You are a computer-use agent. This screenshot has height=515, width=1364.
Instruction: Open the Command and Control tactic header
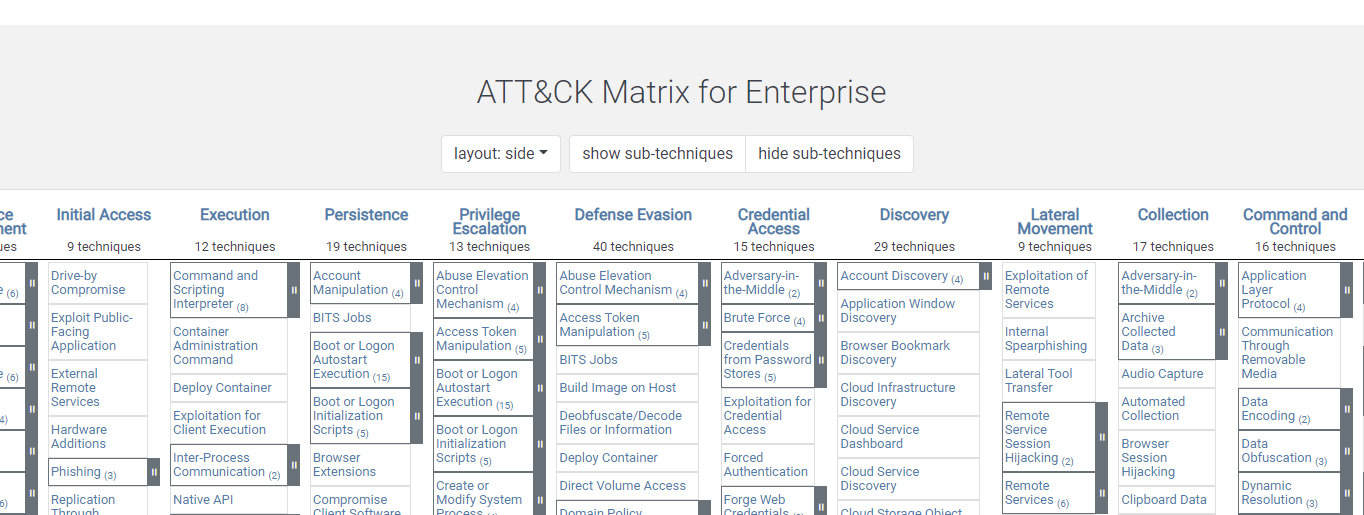tap(1295, 221)
